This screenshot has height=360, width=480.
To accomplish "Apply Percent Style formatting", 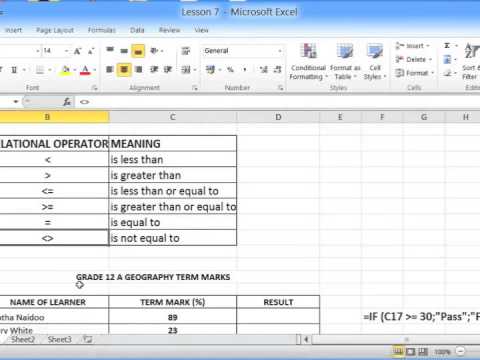I will pyautogui.click(x=230, y=69).
